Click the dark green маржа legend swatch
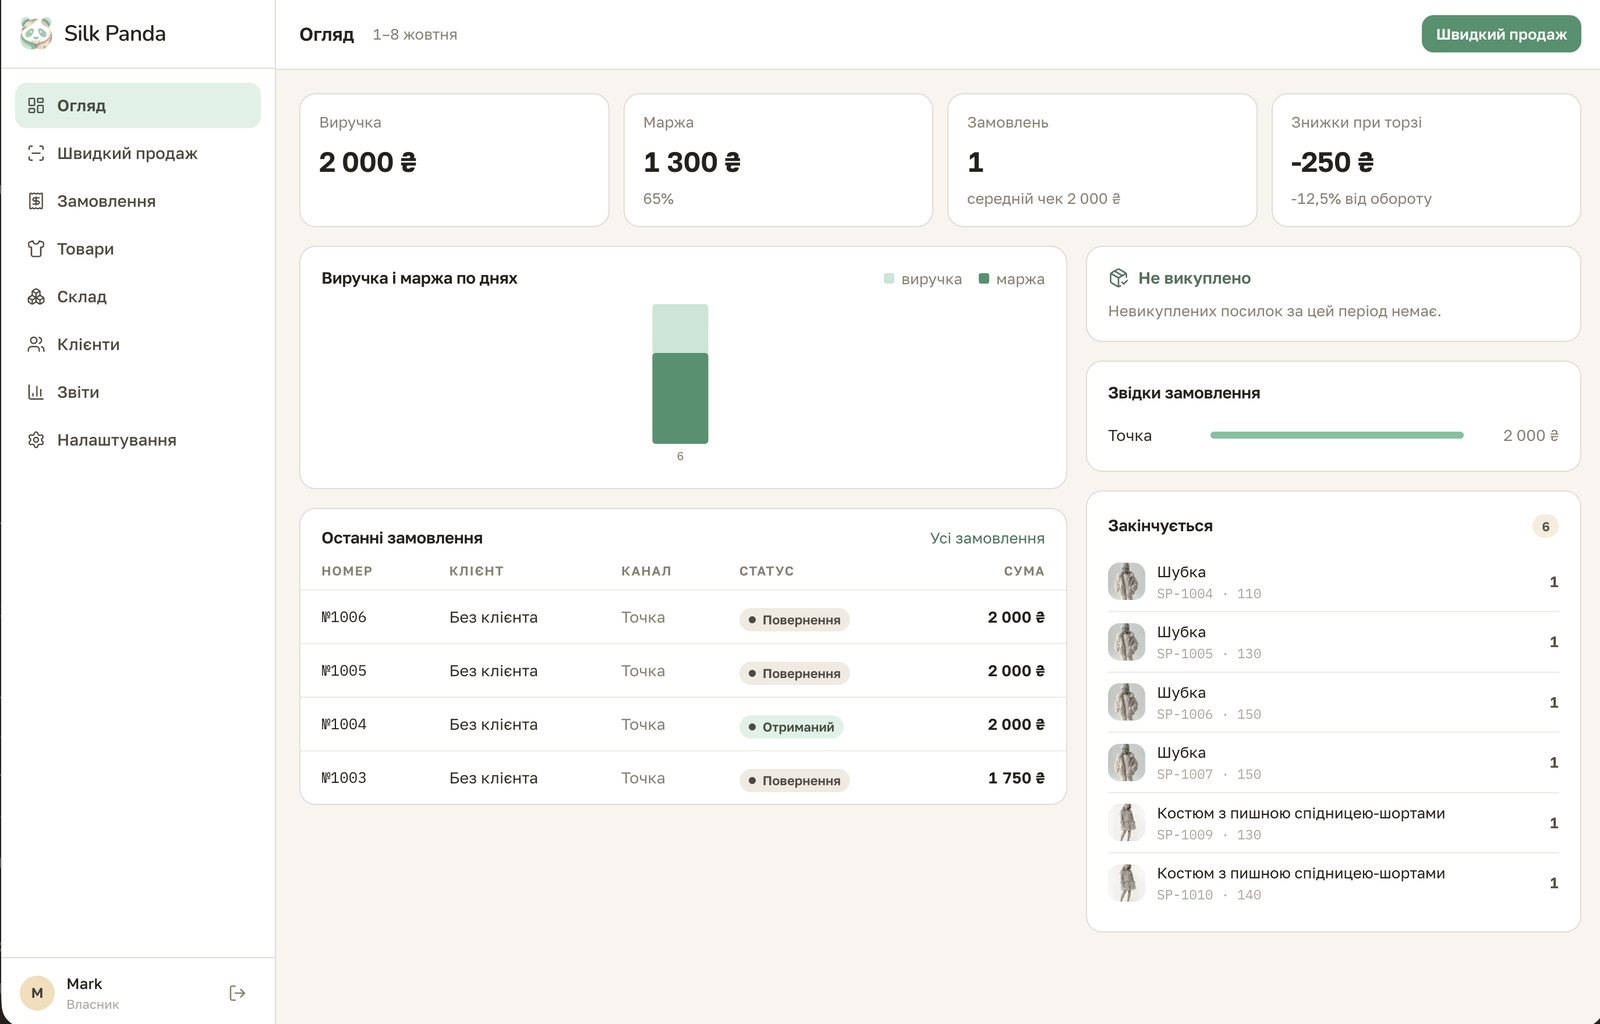 pos(984,279)
